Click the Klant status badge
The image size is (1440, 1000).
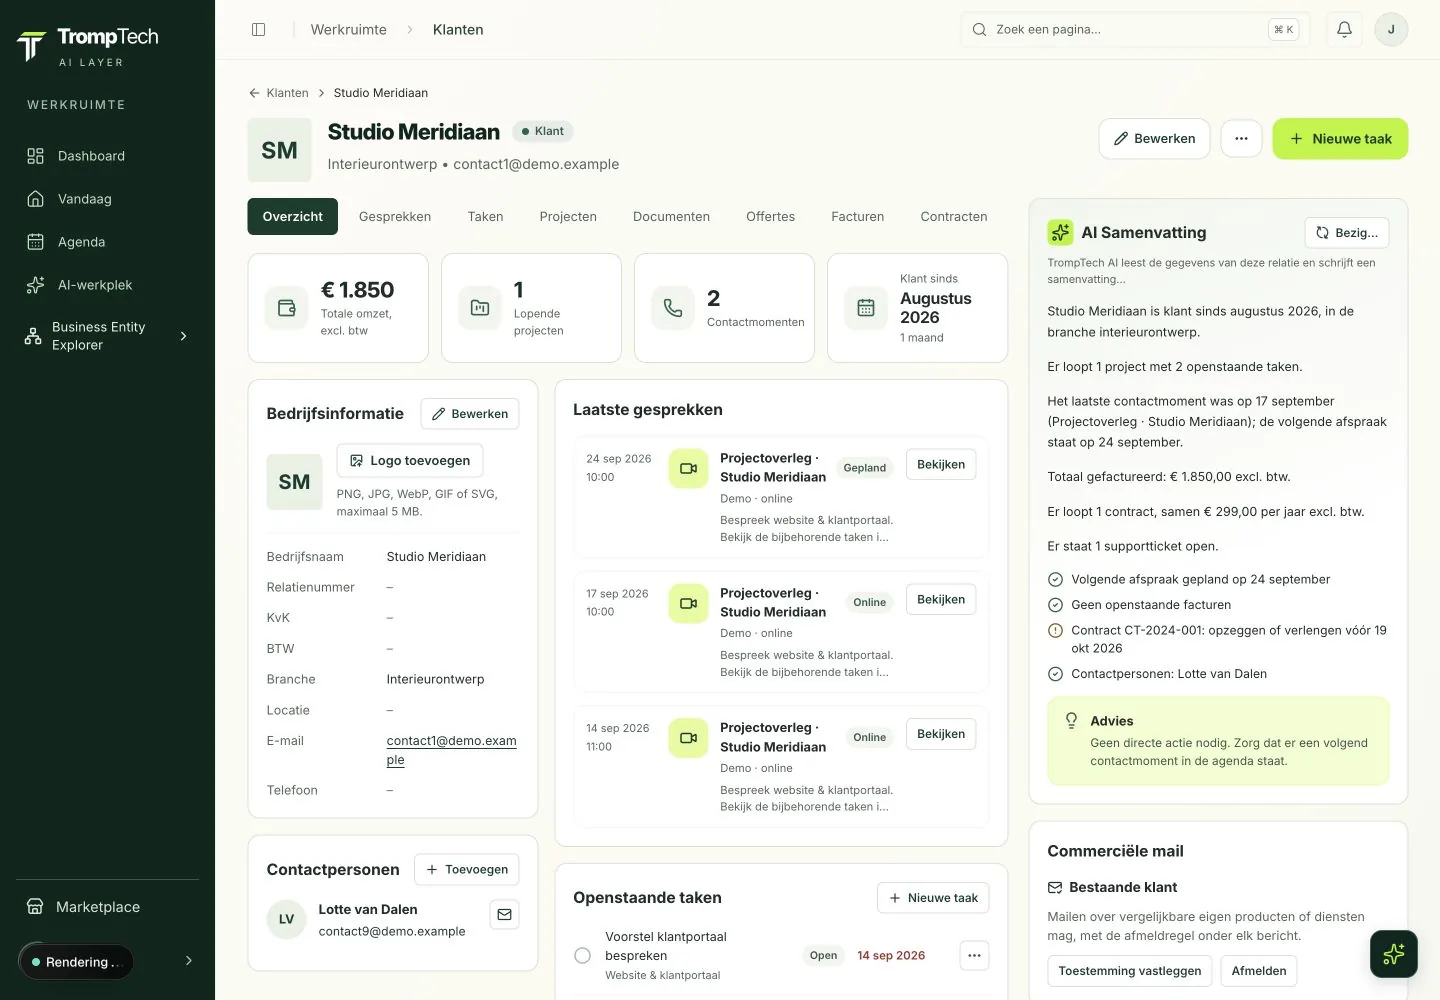point(542,131)
